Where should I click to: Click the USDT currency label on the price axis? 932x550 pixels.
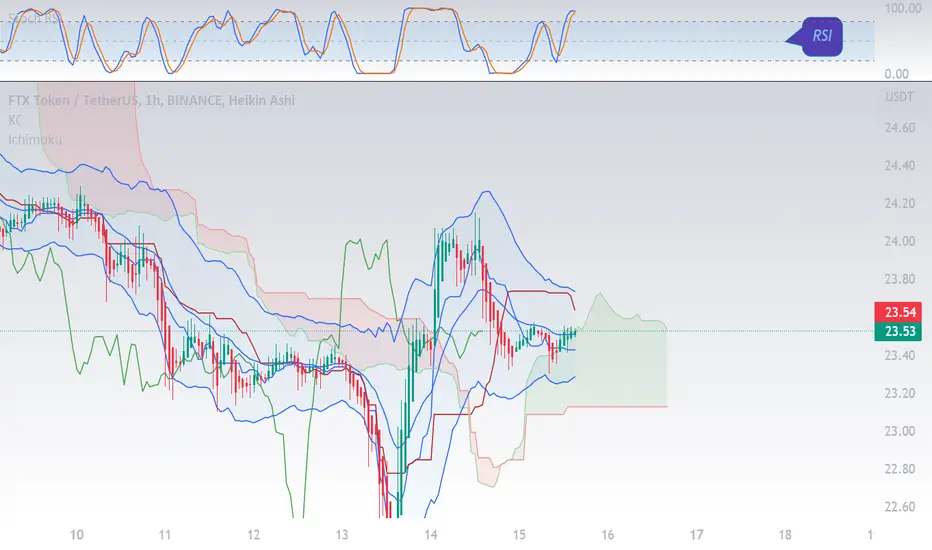click(899, 97)
